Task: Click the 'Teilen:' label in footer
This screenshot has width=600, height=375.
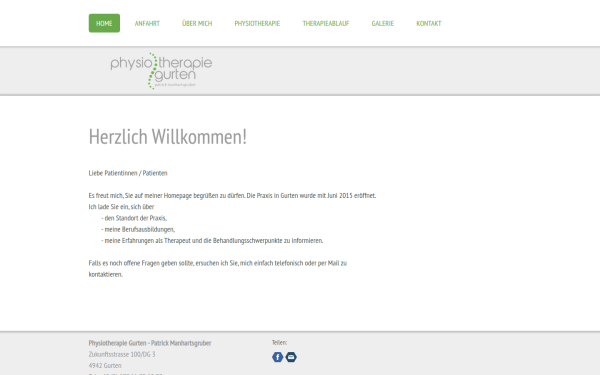Action: (279, 342)
